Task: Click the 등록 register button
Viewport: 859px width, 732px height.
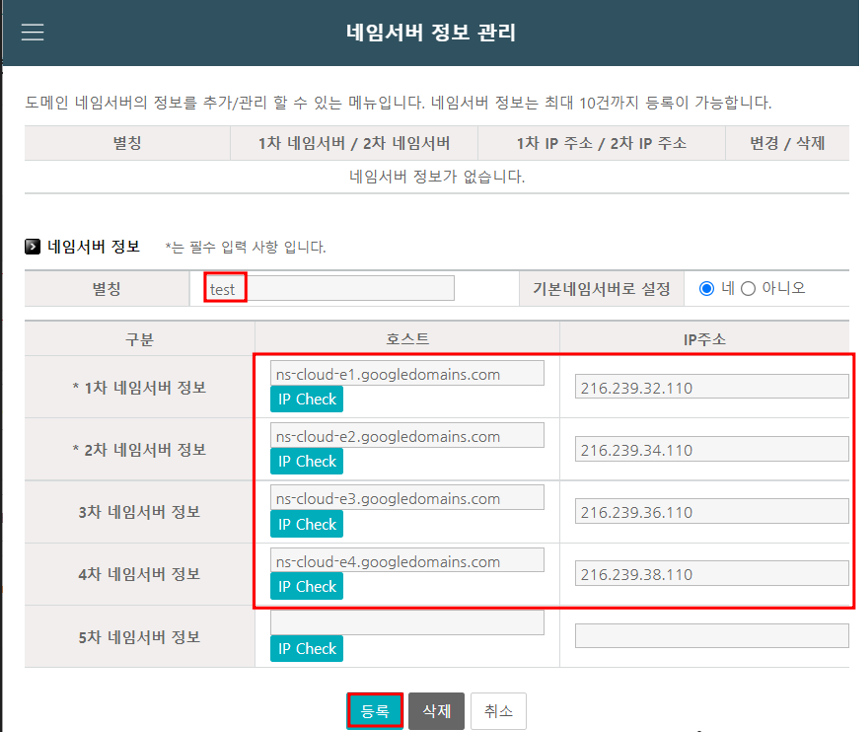Action: click(x=375, y=711)
